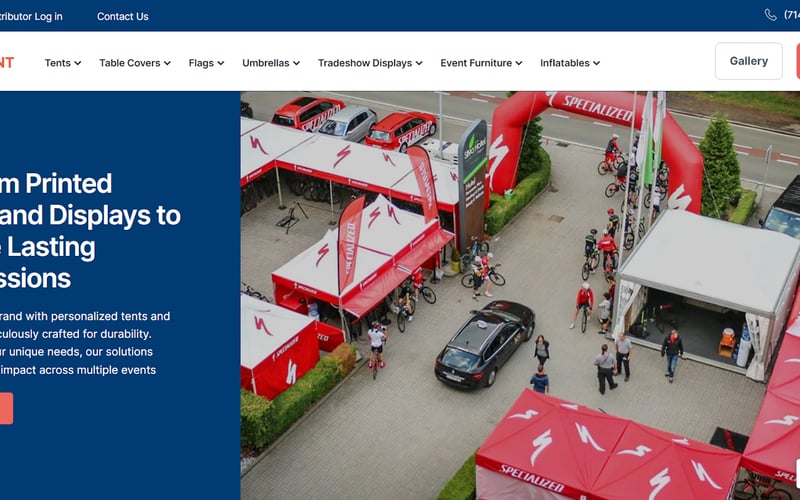Viewport: 800px width, 500px height.
Task: Open the Event Furniture menu
Action: click(481, 63)
